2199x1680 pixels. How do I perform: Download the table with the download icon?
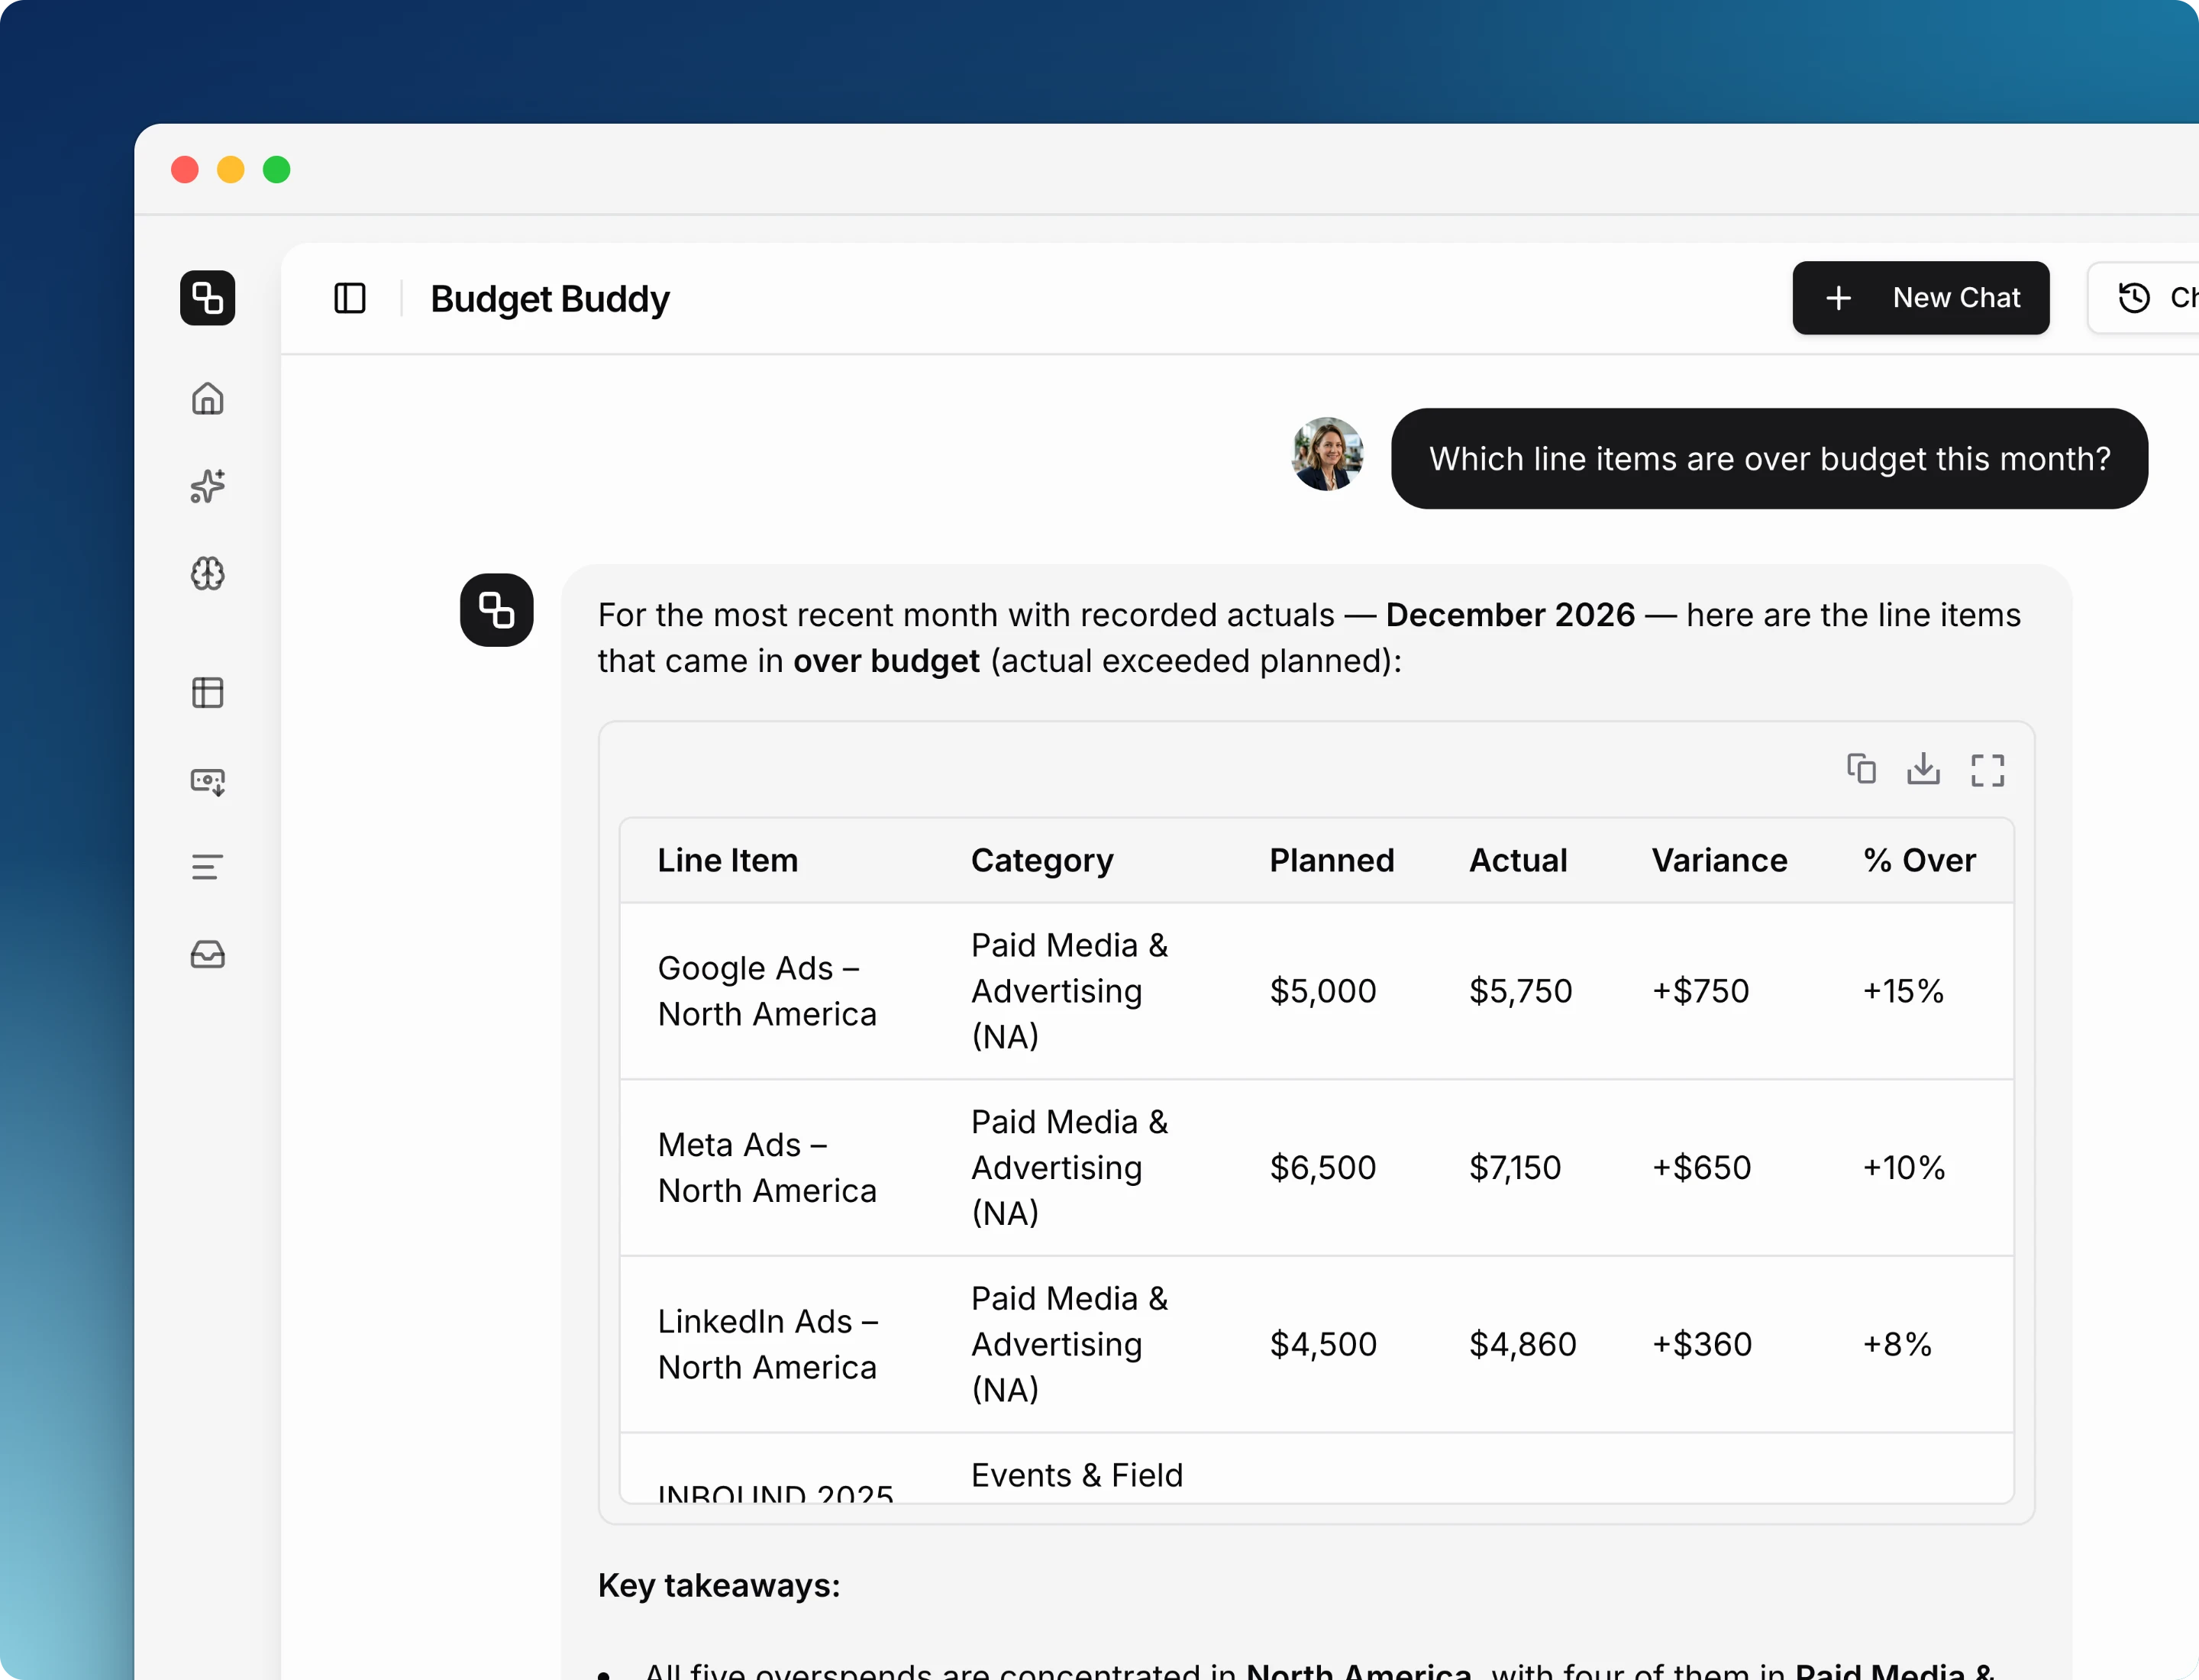[1923, 769]
